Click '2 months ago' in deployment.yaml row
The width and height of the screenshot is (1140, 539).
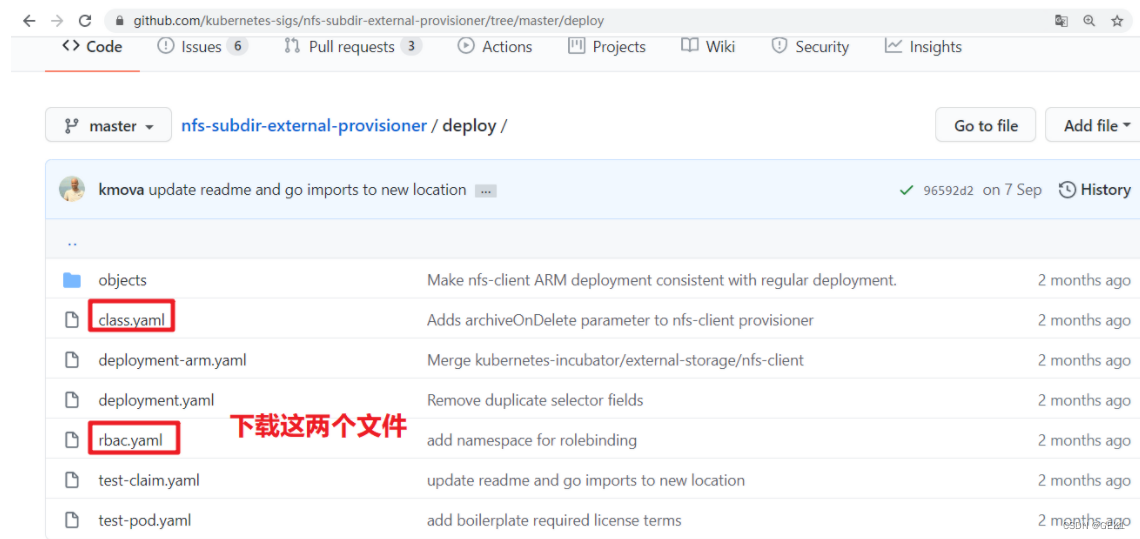click(1084, 400)
